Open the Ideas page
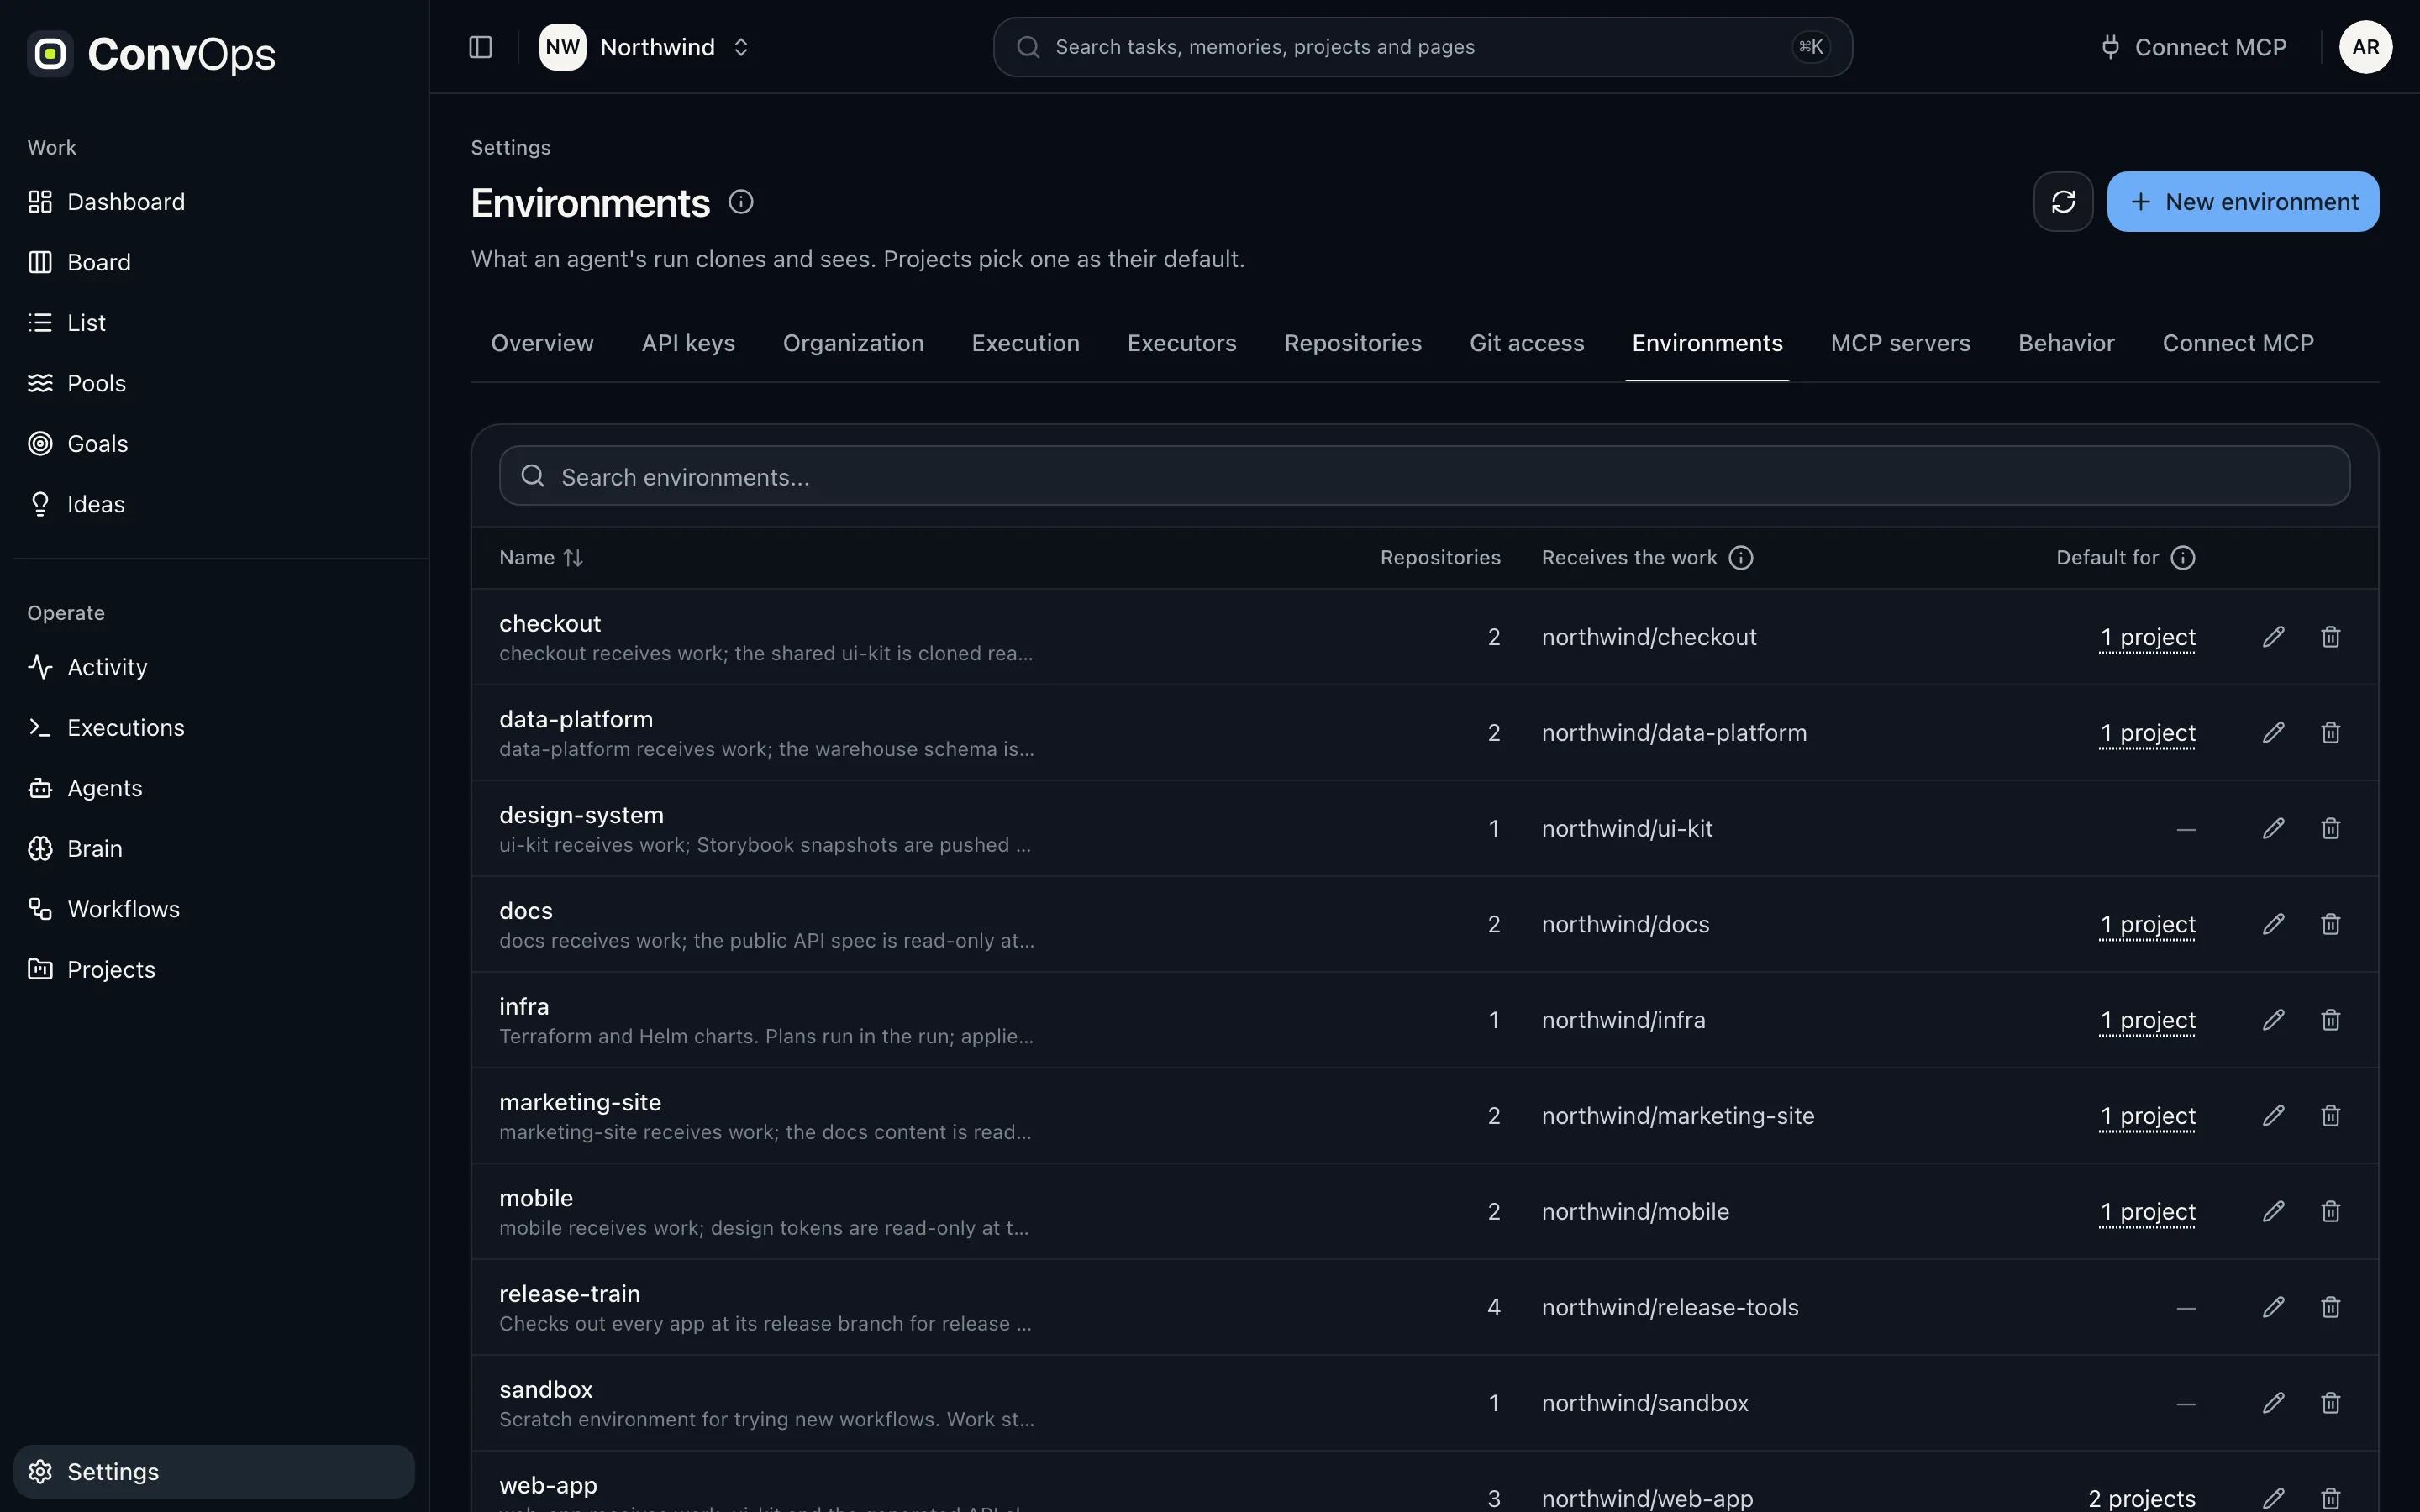2420x1512 pixels. [x=214, y=504]
